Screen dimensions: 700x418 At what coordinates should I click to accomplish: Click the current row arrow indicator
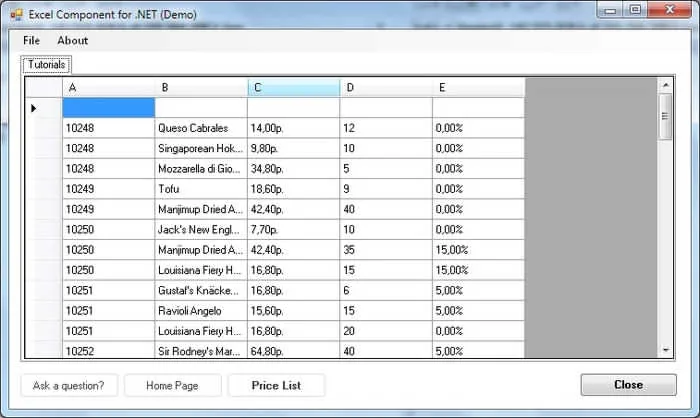tap(33, 108)
